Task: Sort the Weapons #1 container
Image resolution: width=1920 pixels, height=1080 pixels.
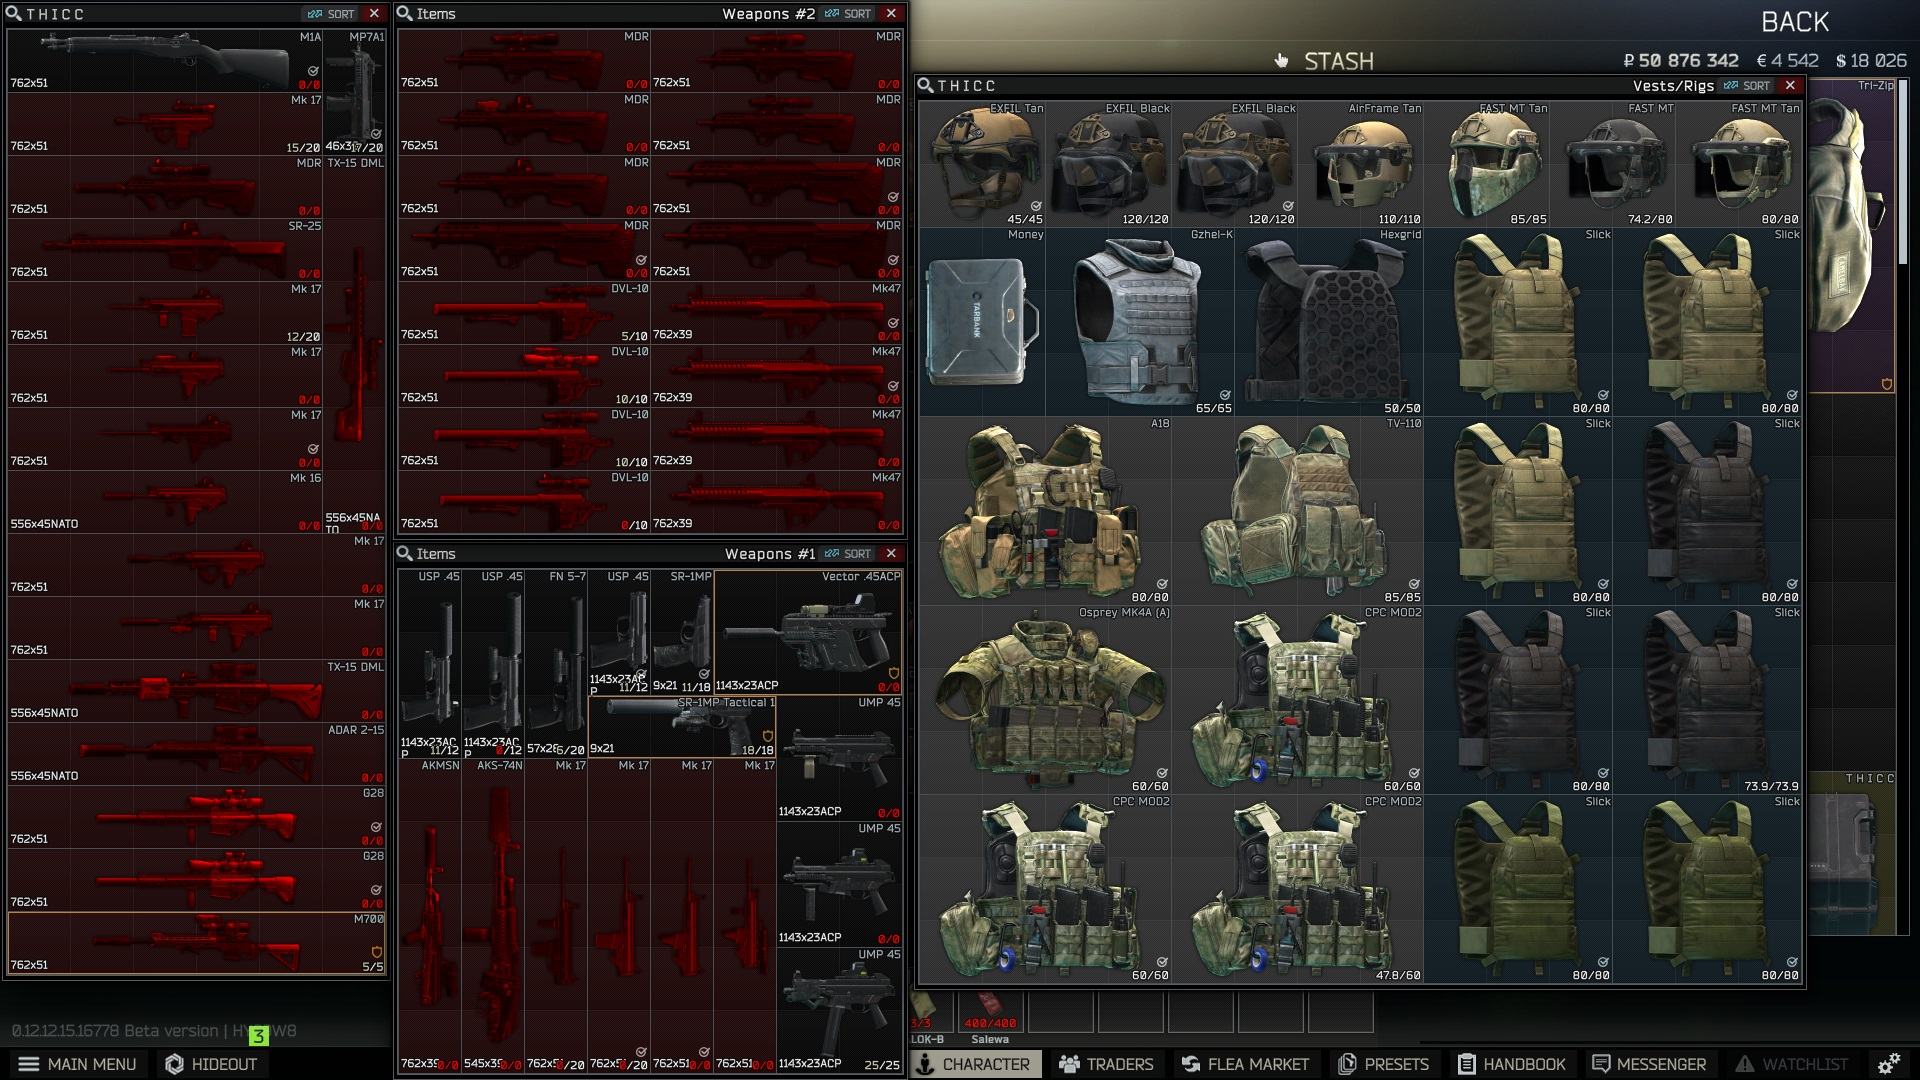Action: click(x=848, y=554)
